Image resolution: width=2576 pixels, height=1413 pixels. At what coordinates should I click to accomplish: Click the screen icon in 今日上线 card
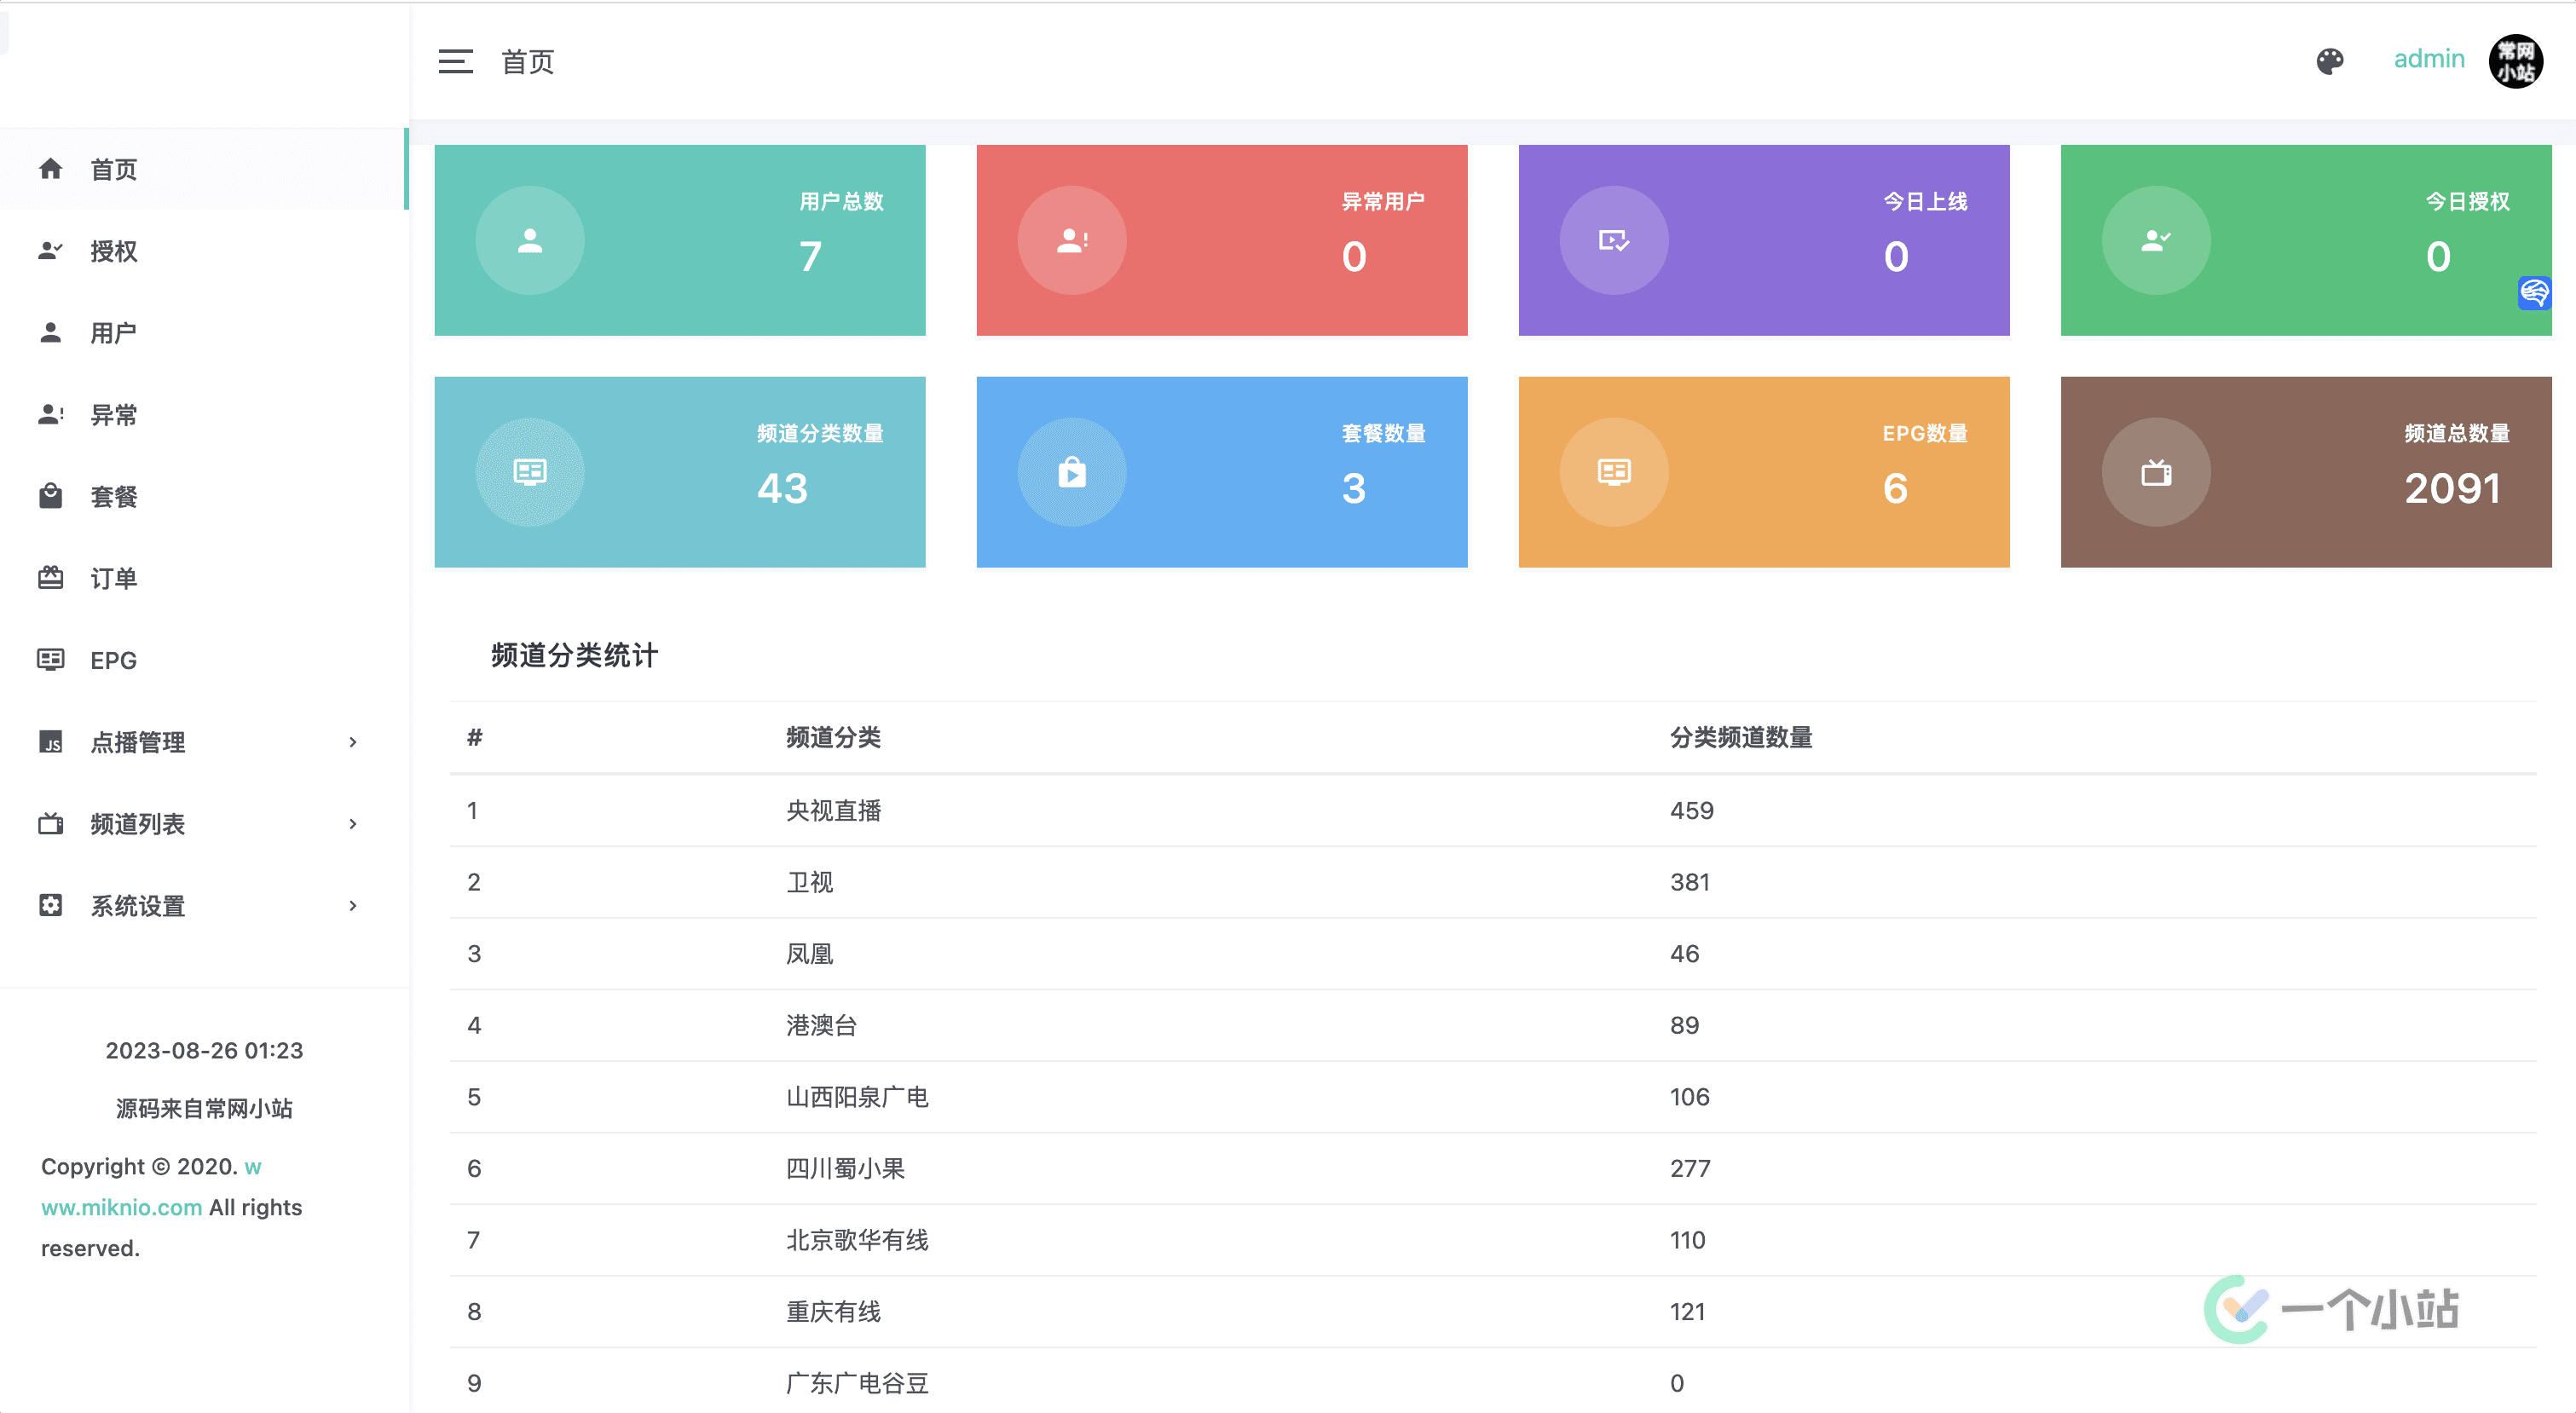point(1614,240)
